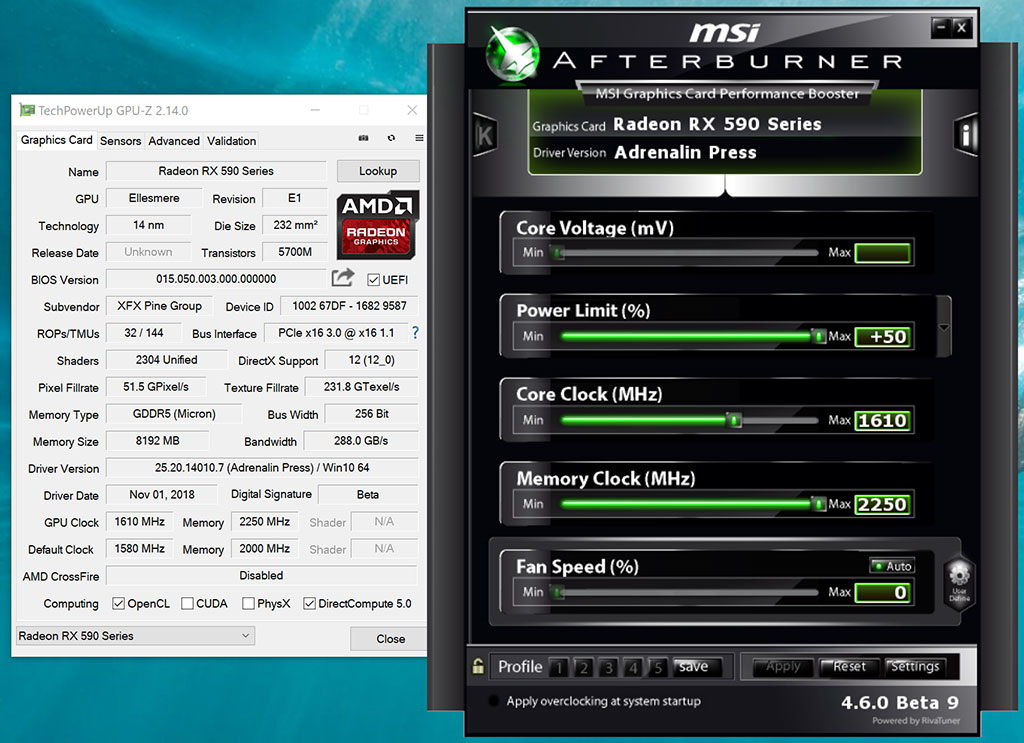Click the fan User Define gear icon
1024x743 pixels.
[959, 581]
